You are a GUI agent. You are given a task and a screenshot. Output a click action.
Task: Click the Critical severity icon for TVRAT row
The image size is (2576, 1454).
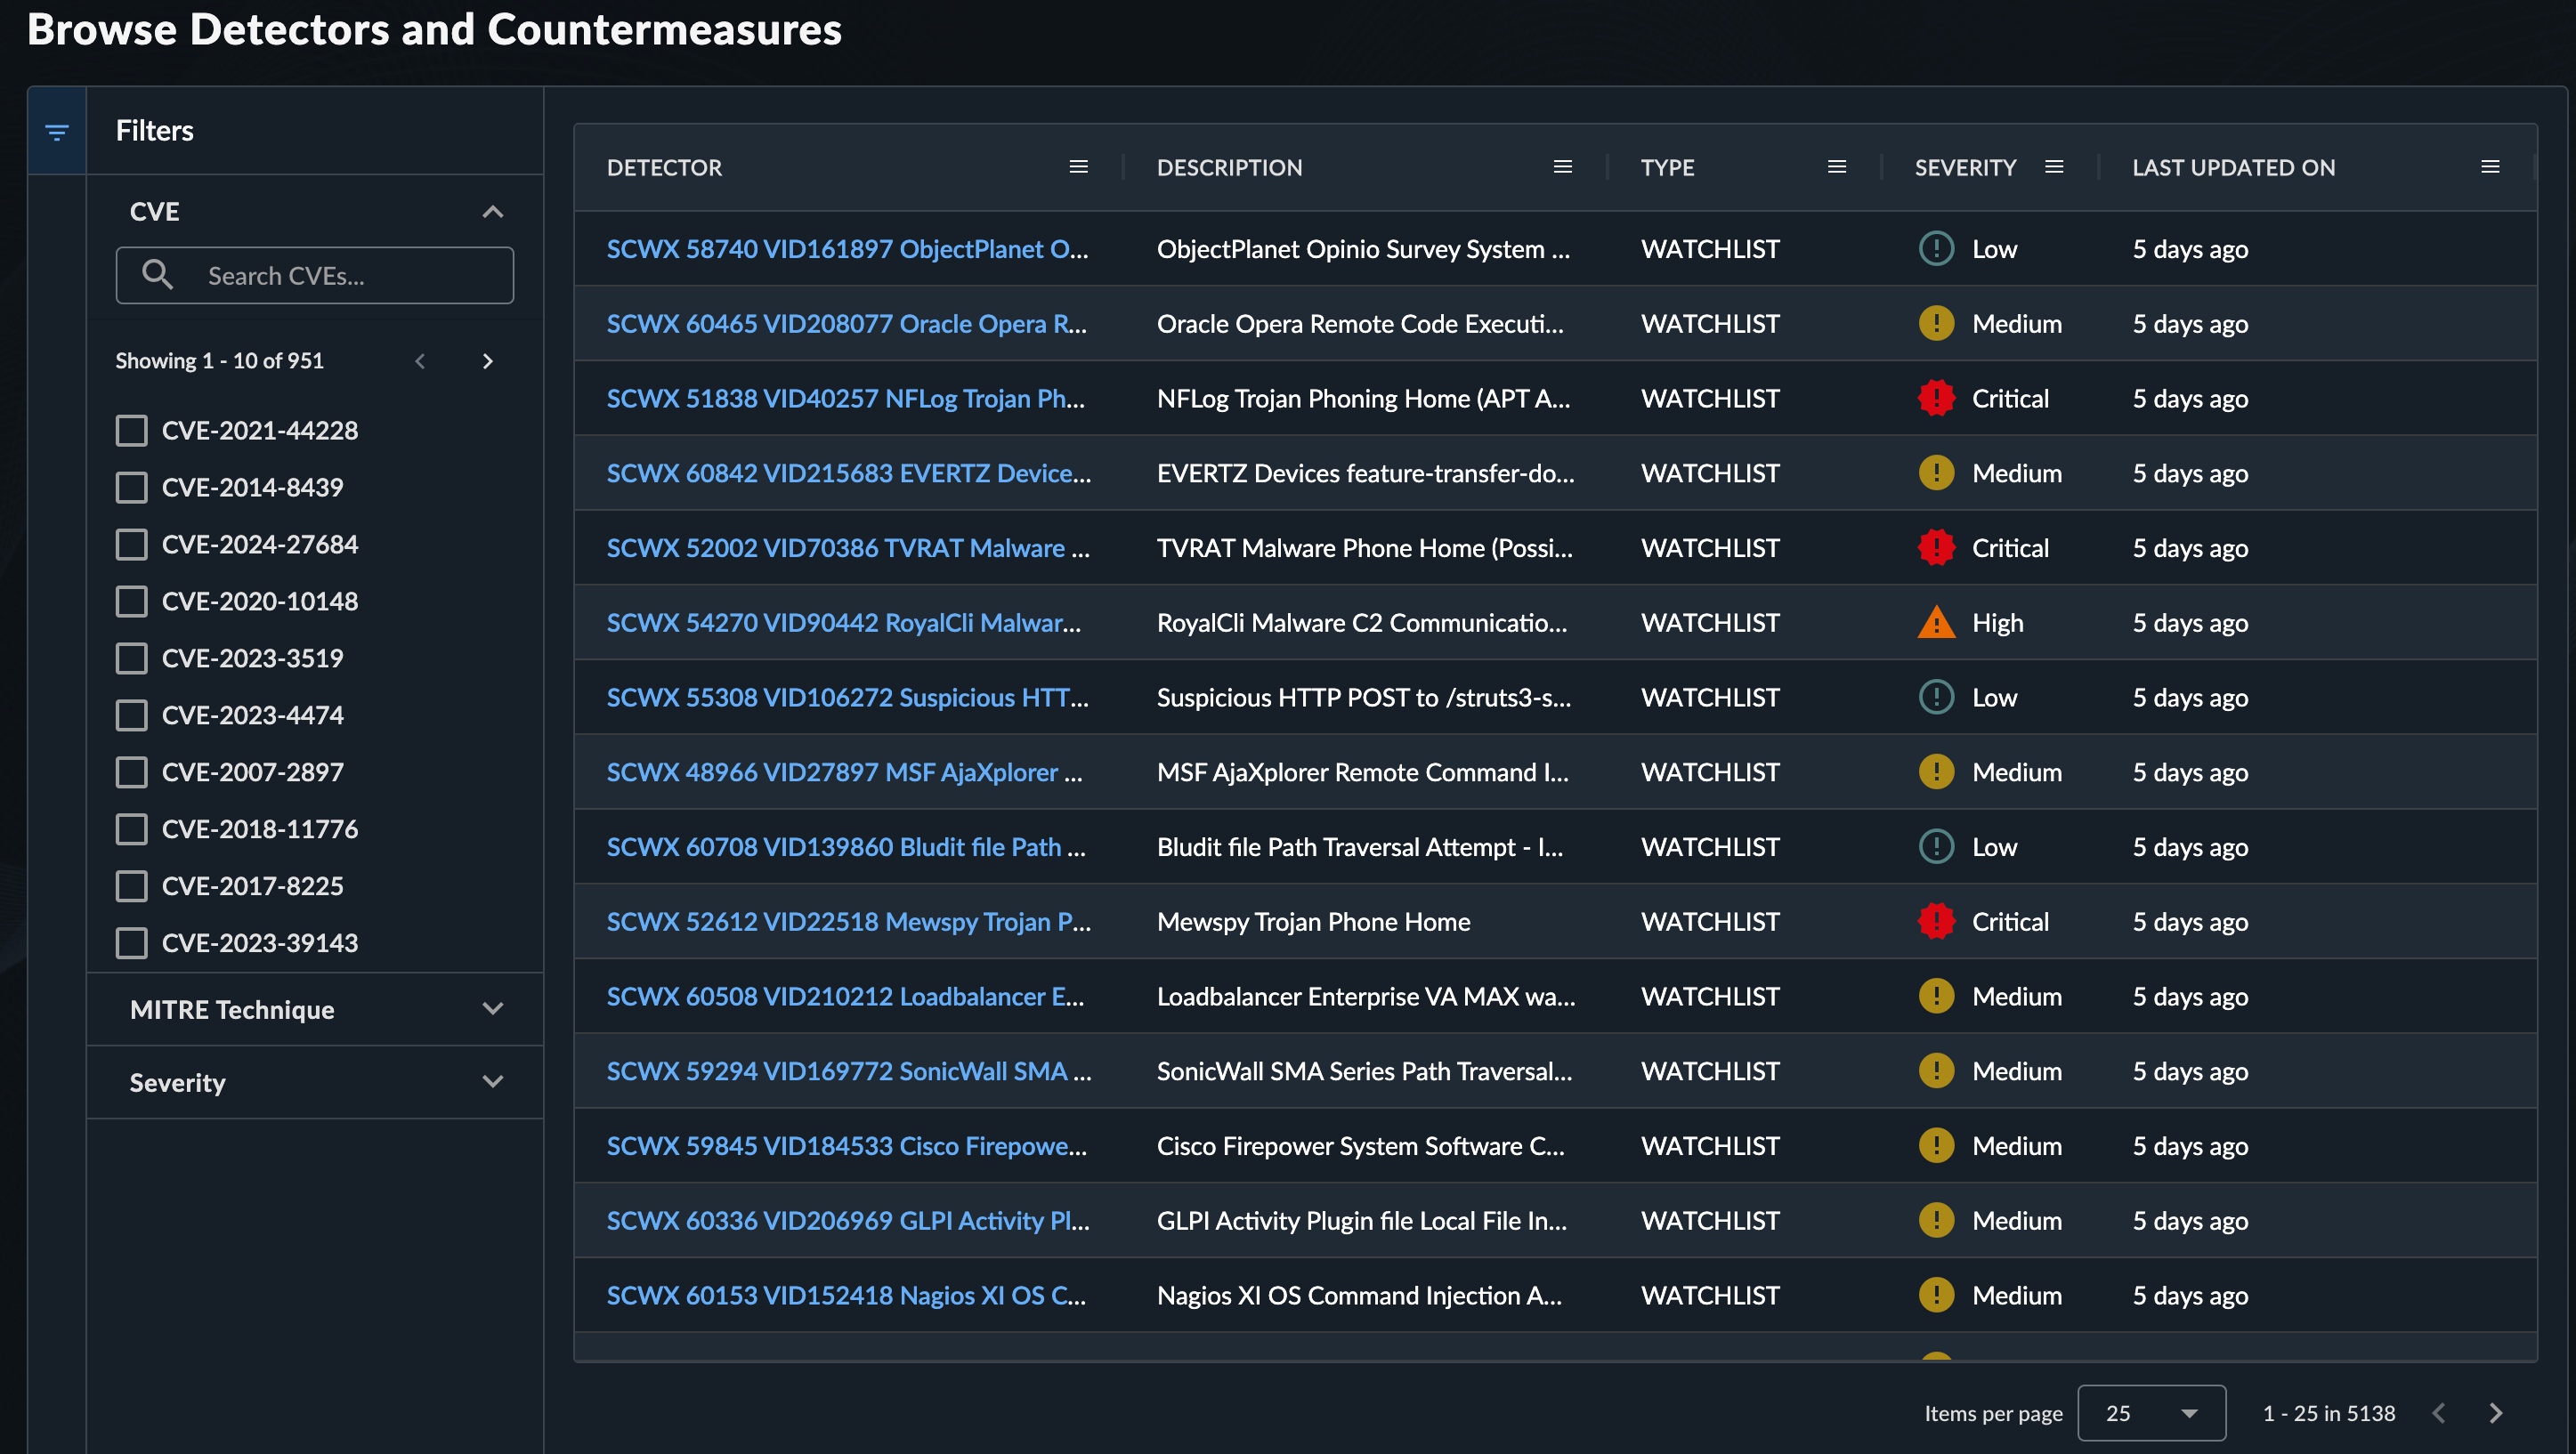tap(1936, 548)
